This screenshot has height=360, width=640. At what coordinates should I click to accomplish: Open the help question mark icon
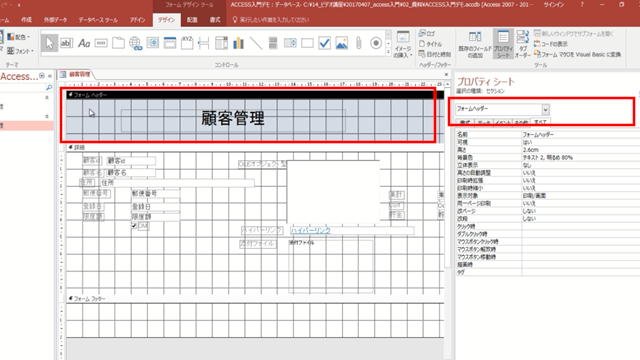tap(582, 4)
